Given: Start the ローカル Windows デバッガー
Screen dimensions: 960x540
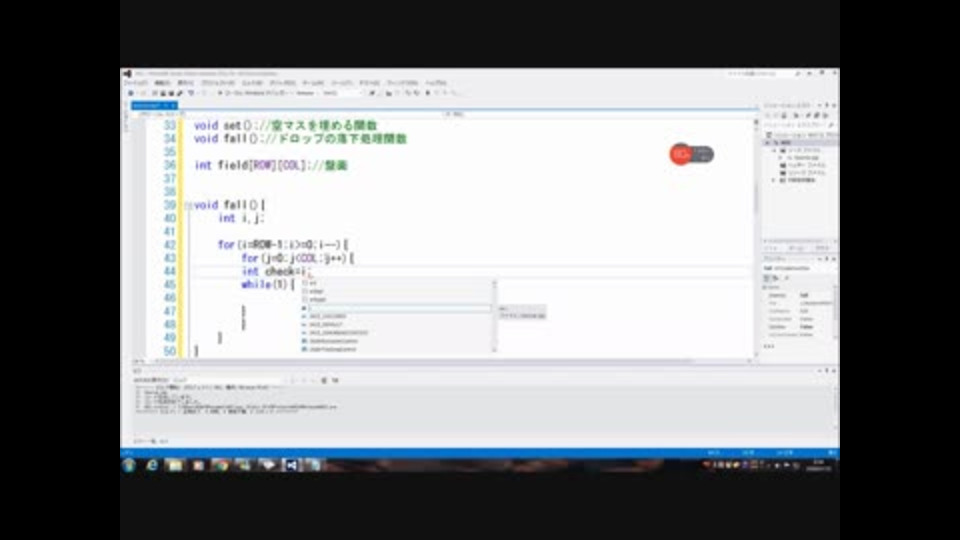Looking at the screenshot, I should tap(255, 93).
